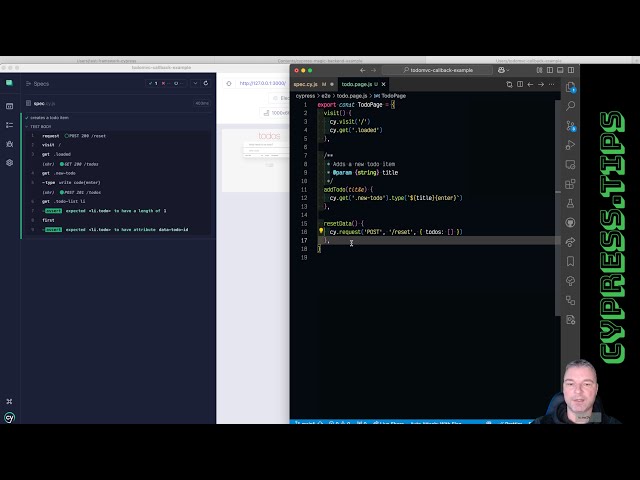Open the Run and Debug icon
The width and height of the screenshot is (640, 480).
pyautogui.click(x=571, y=145)
